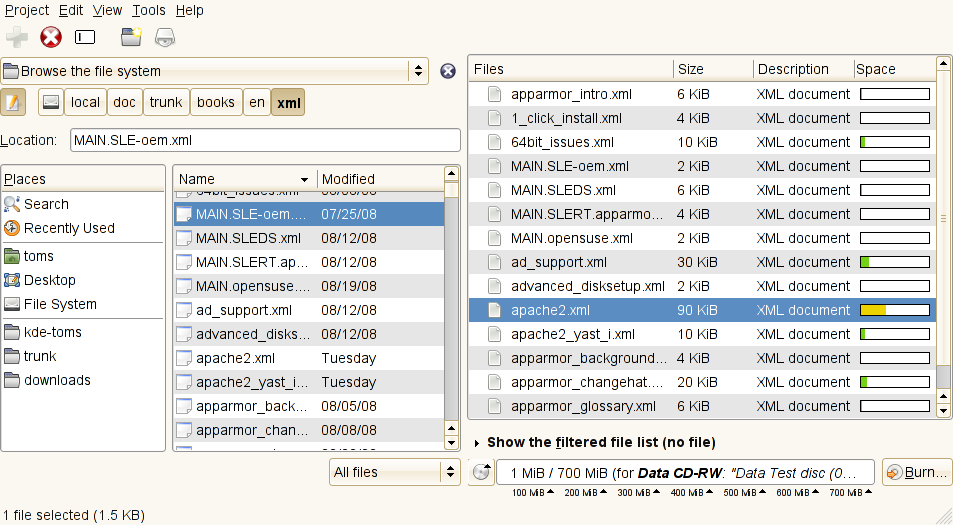Open the All files filter dropdown

[395, 473]
